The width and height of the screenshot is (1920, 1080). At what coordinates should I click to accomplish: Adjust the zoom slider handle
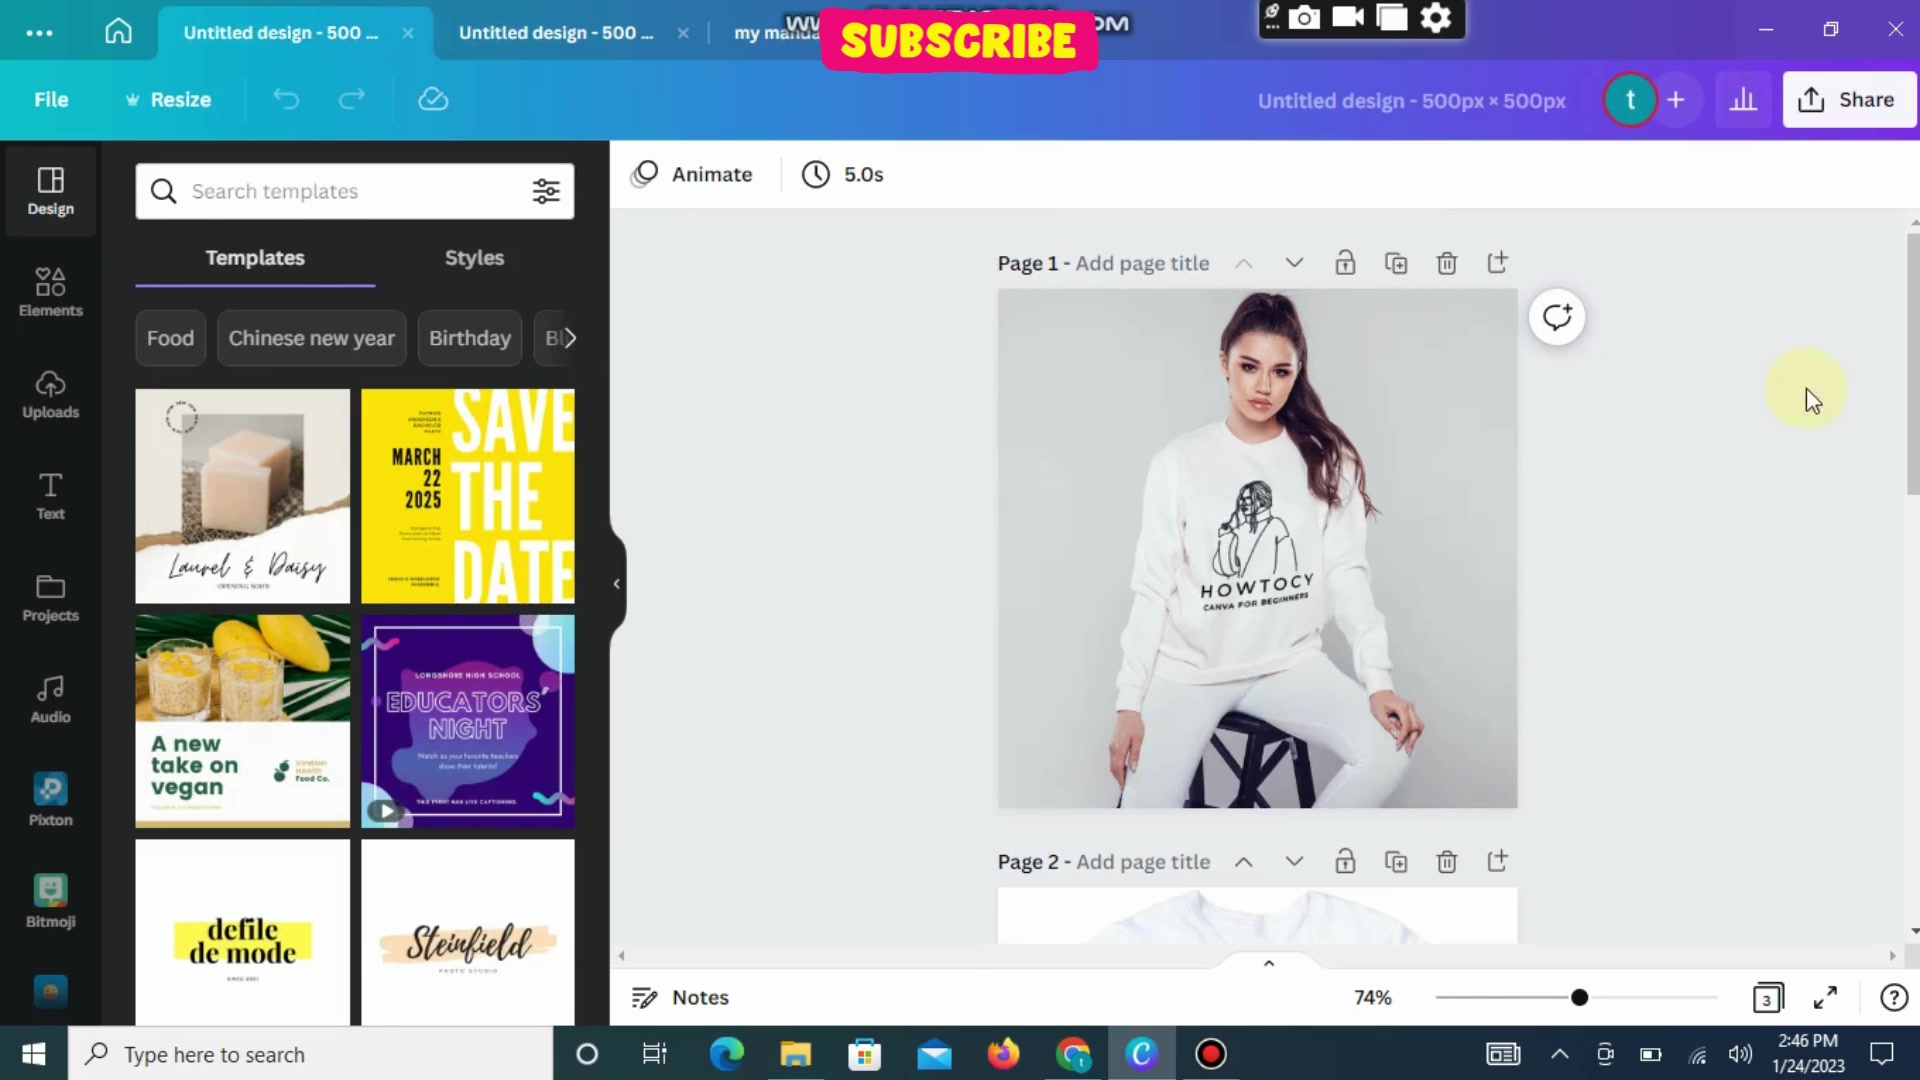1579,997
